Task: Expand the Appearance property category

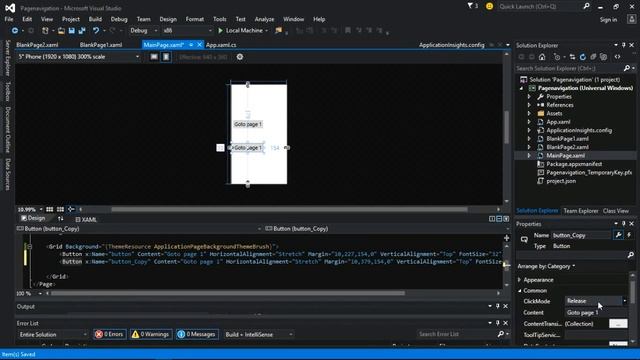Action: point(520,280)
